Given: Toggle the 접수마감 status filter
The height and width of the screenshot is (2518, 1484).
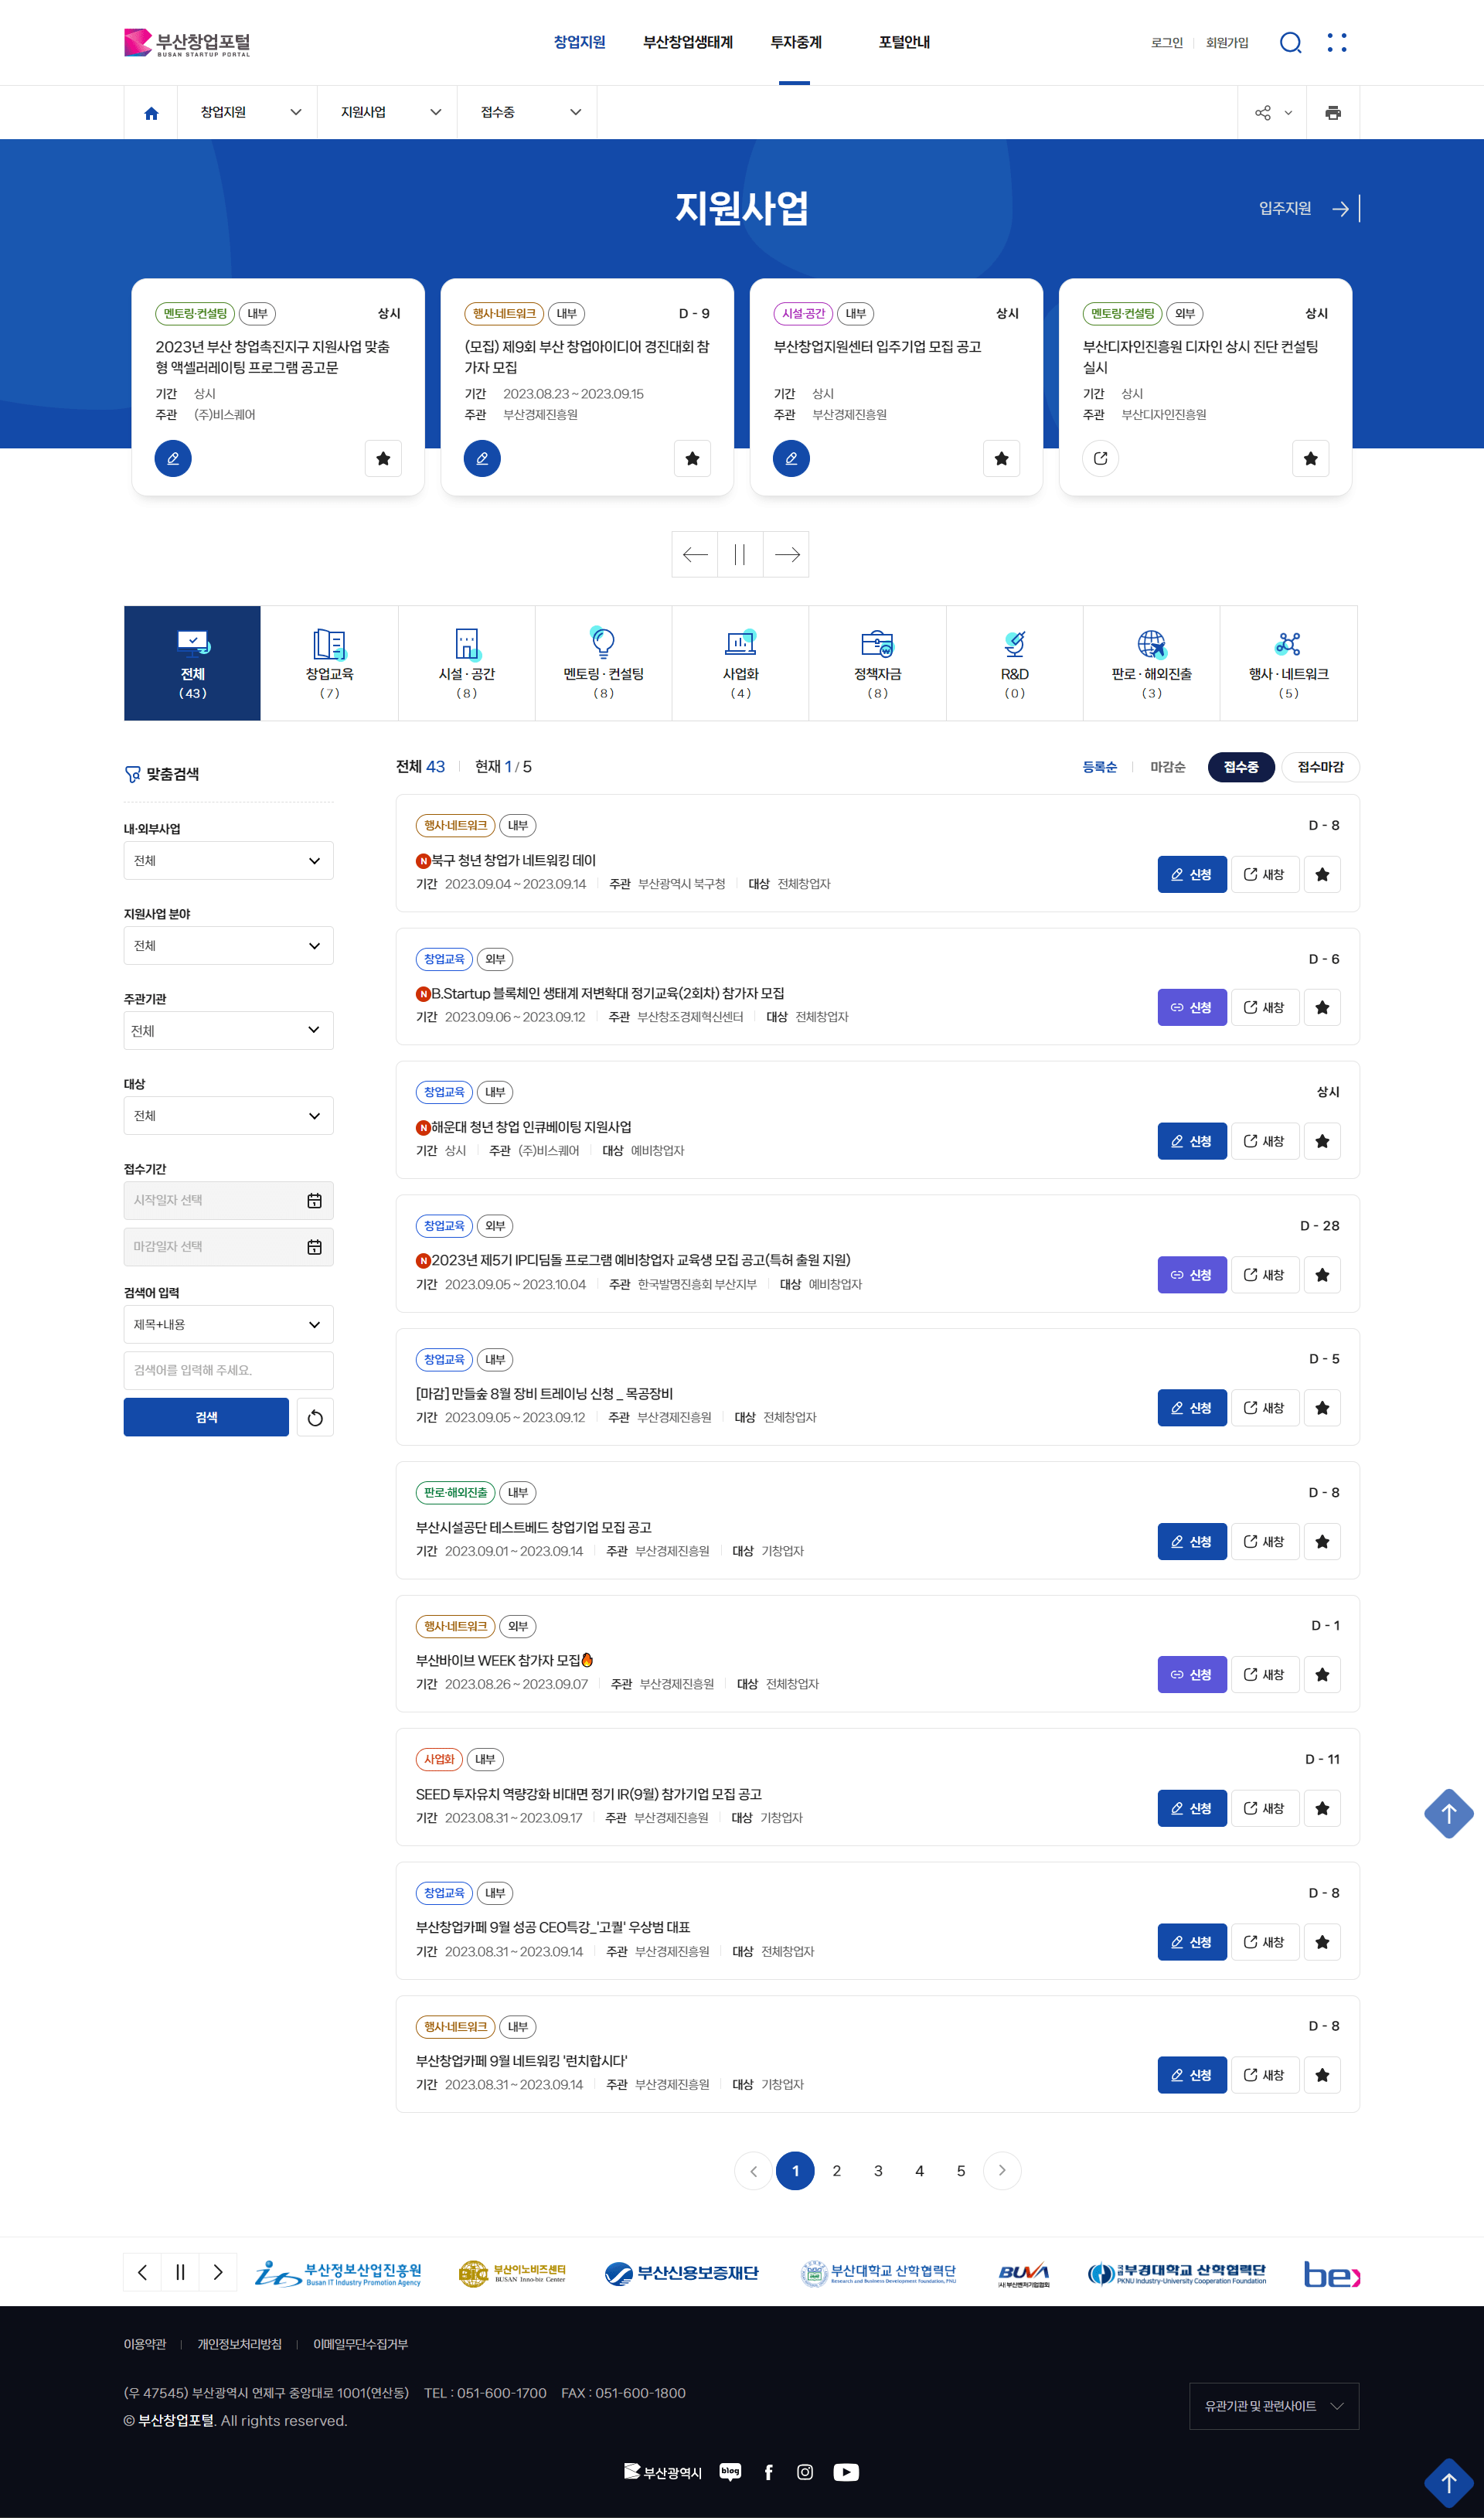Looking at the screenshot, I should pos(1320,767).
